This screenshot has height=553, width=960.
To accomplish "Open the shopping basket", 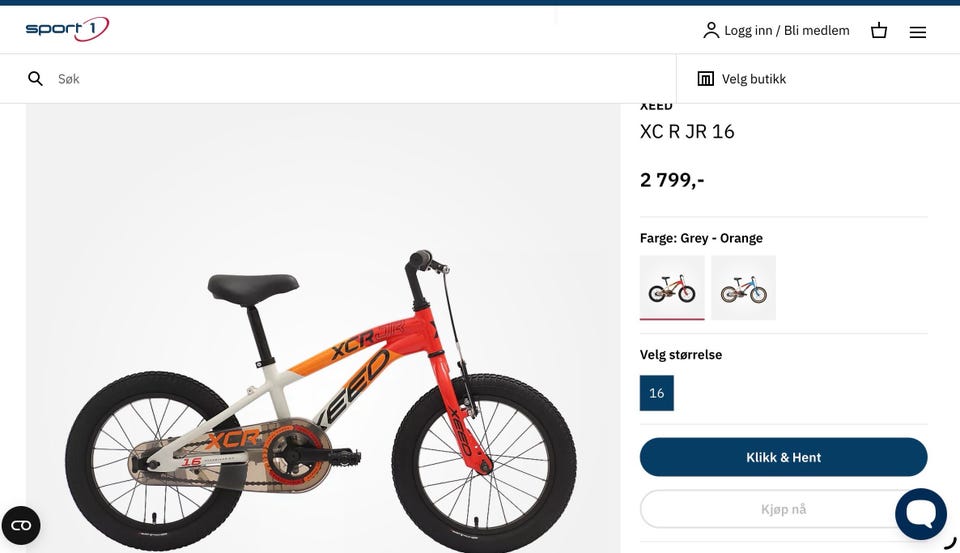I will [879, 31].
